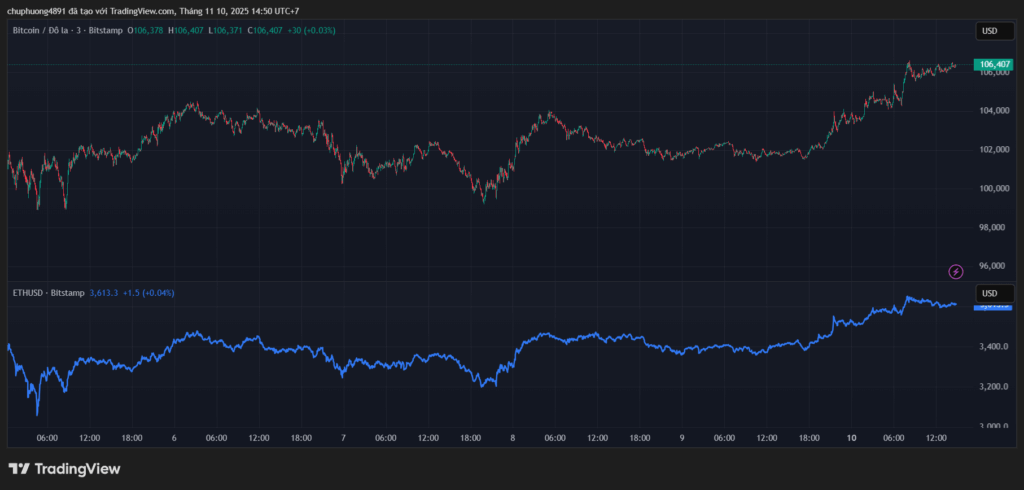
Task: Click the TradingView.com link in header
Action: point(140,11)
